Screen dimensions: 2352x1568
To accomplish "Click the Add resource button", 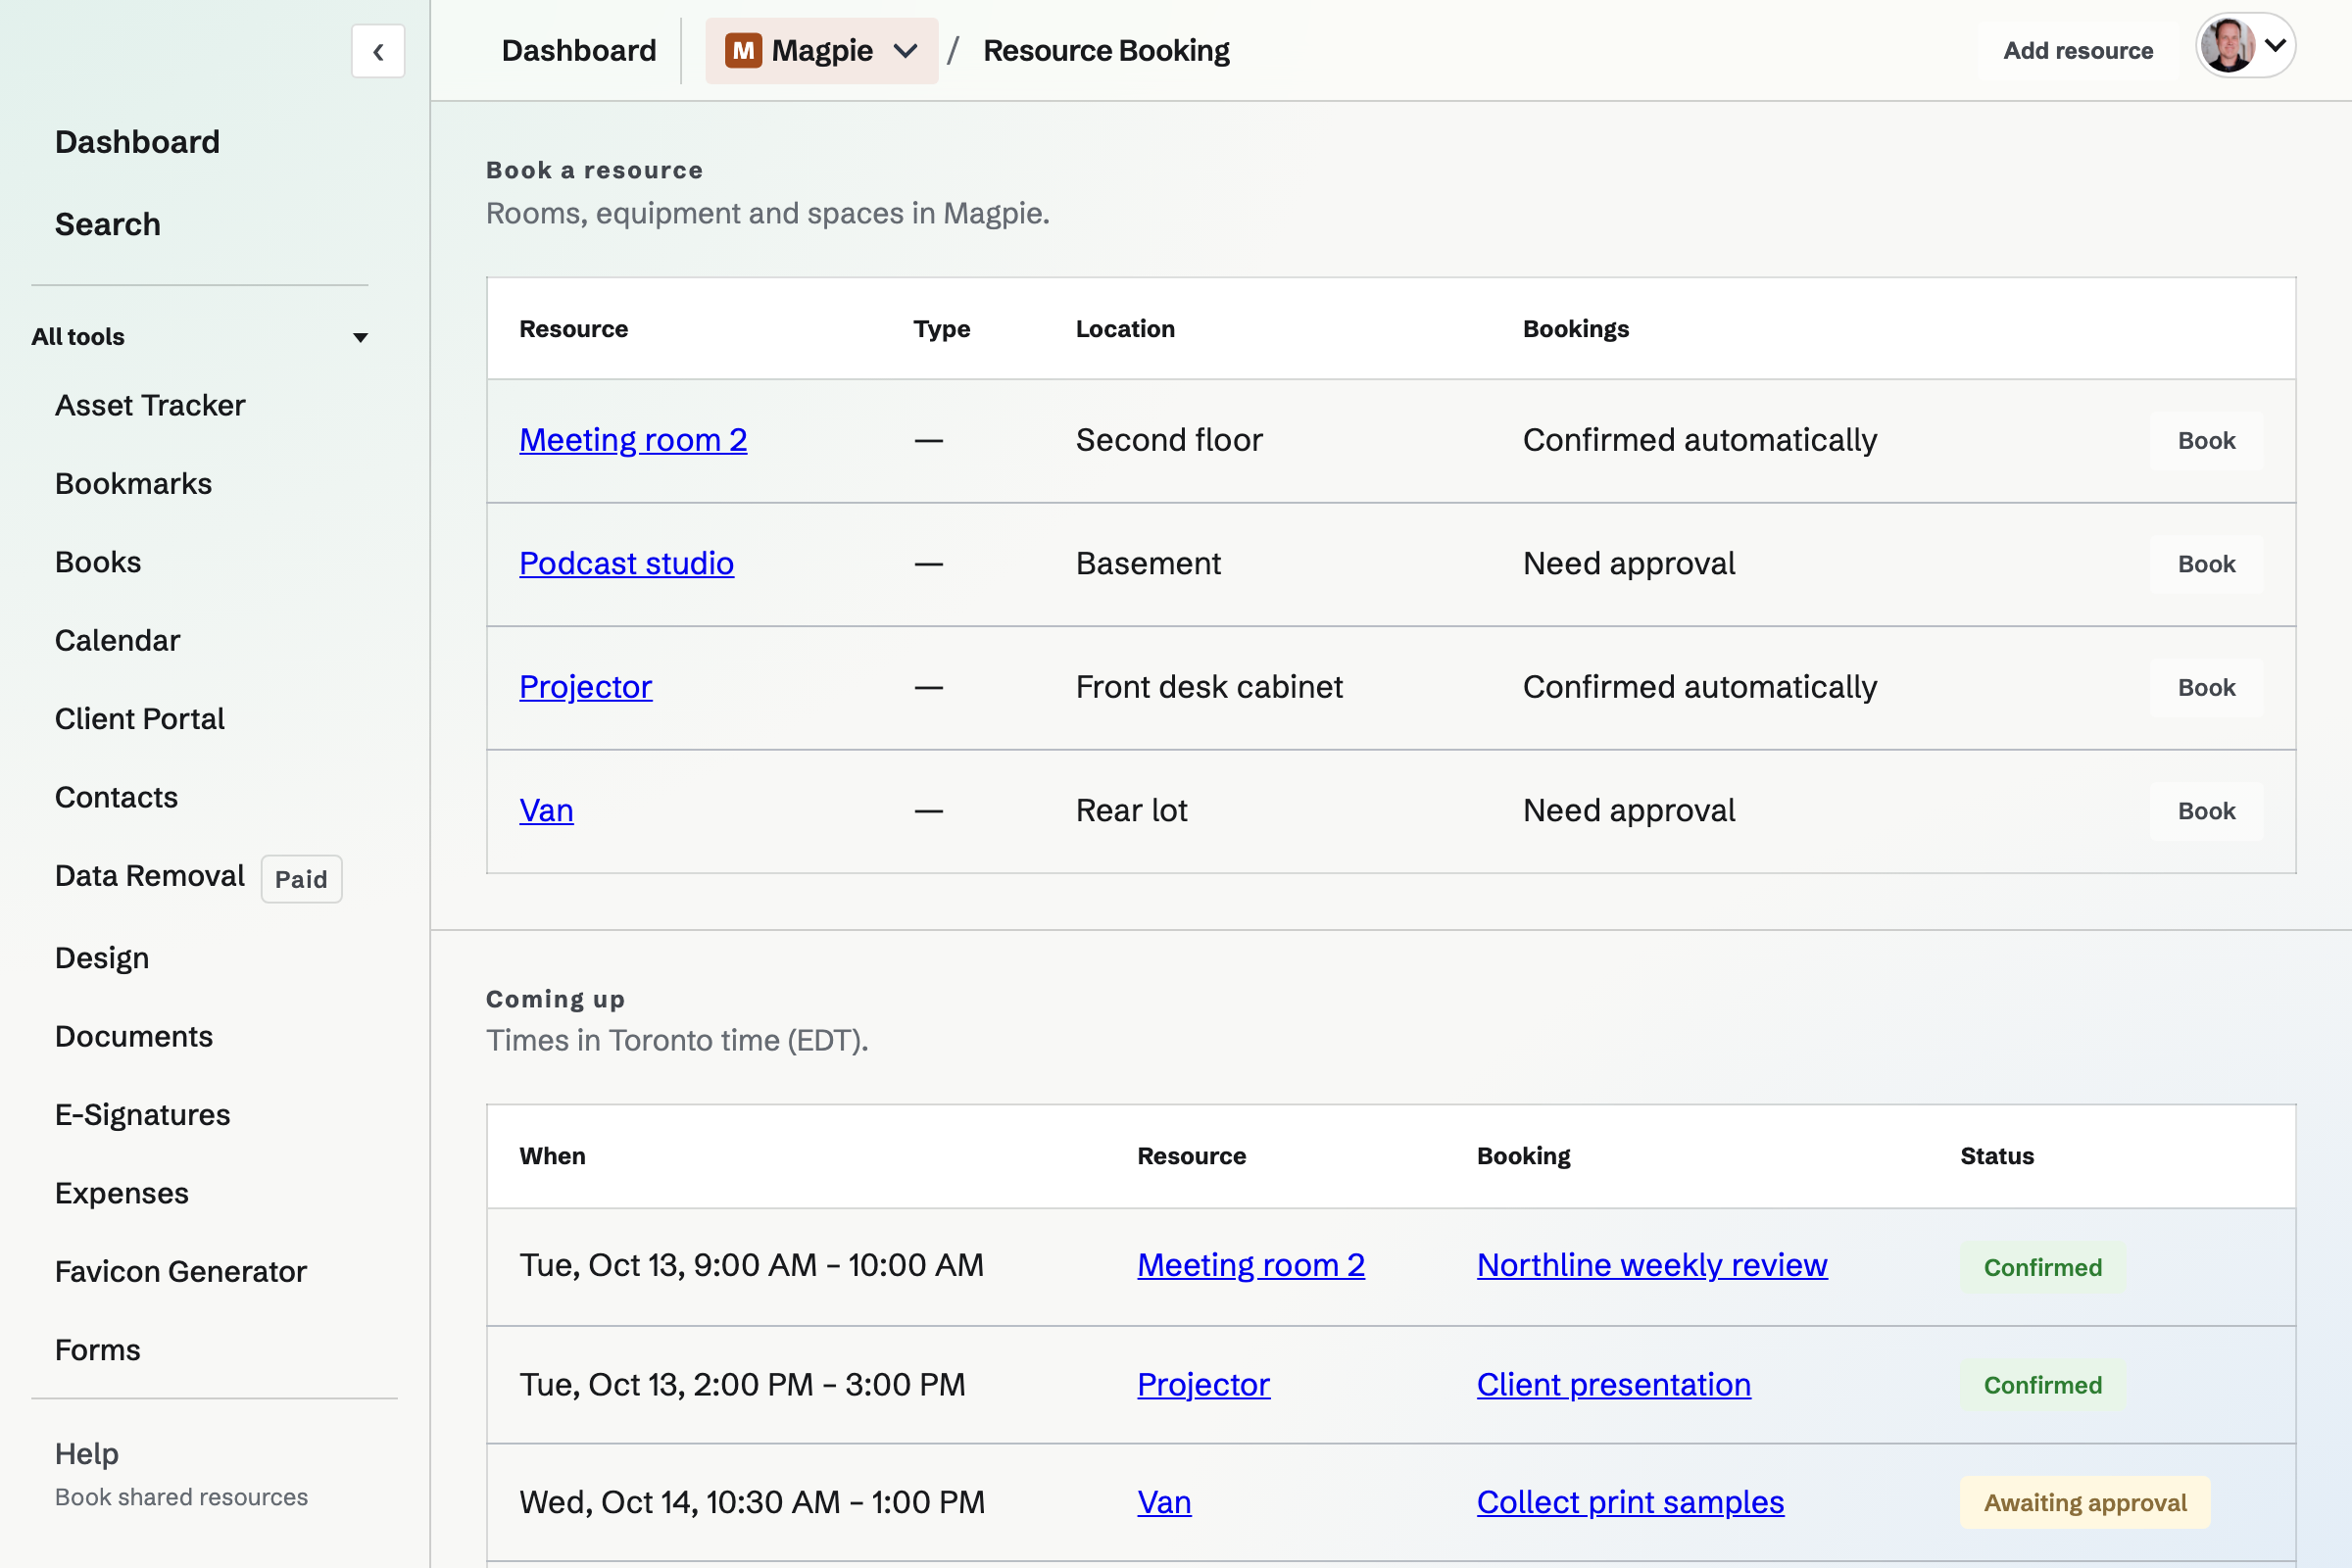I will pos(2078,51).
